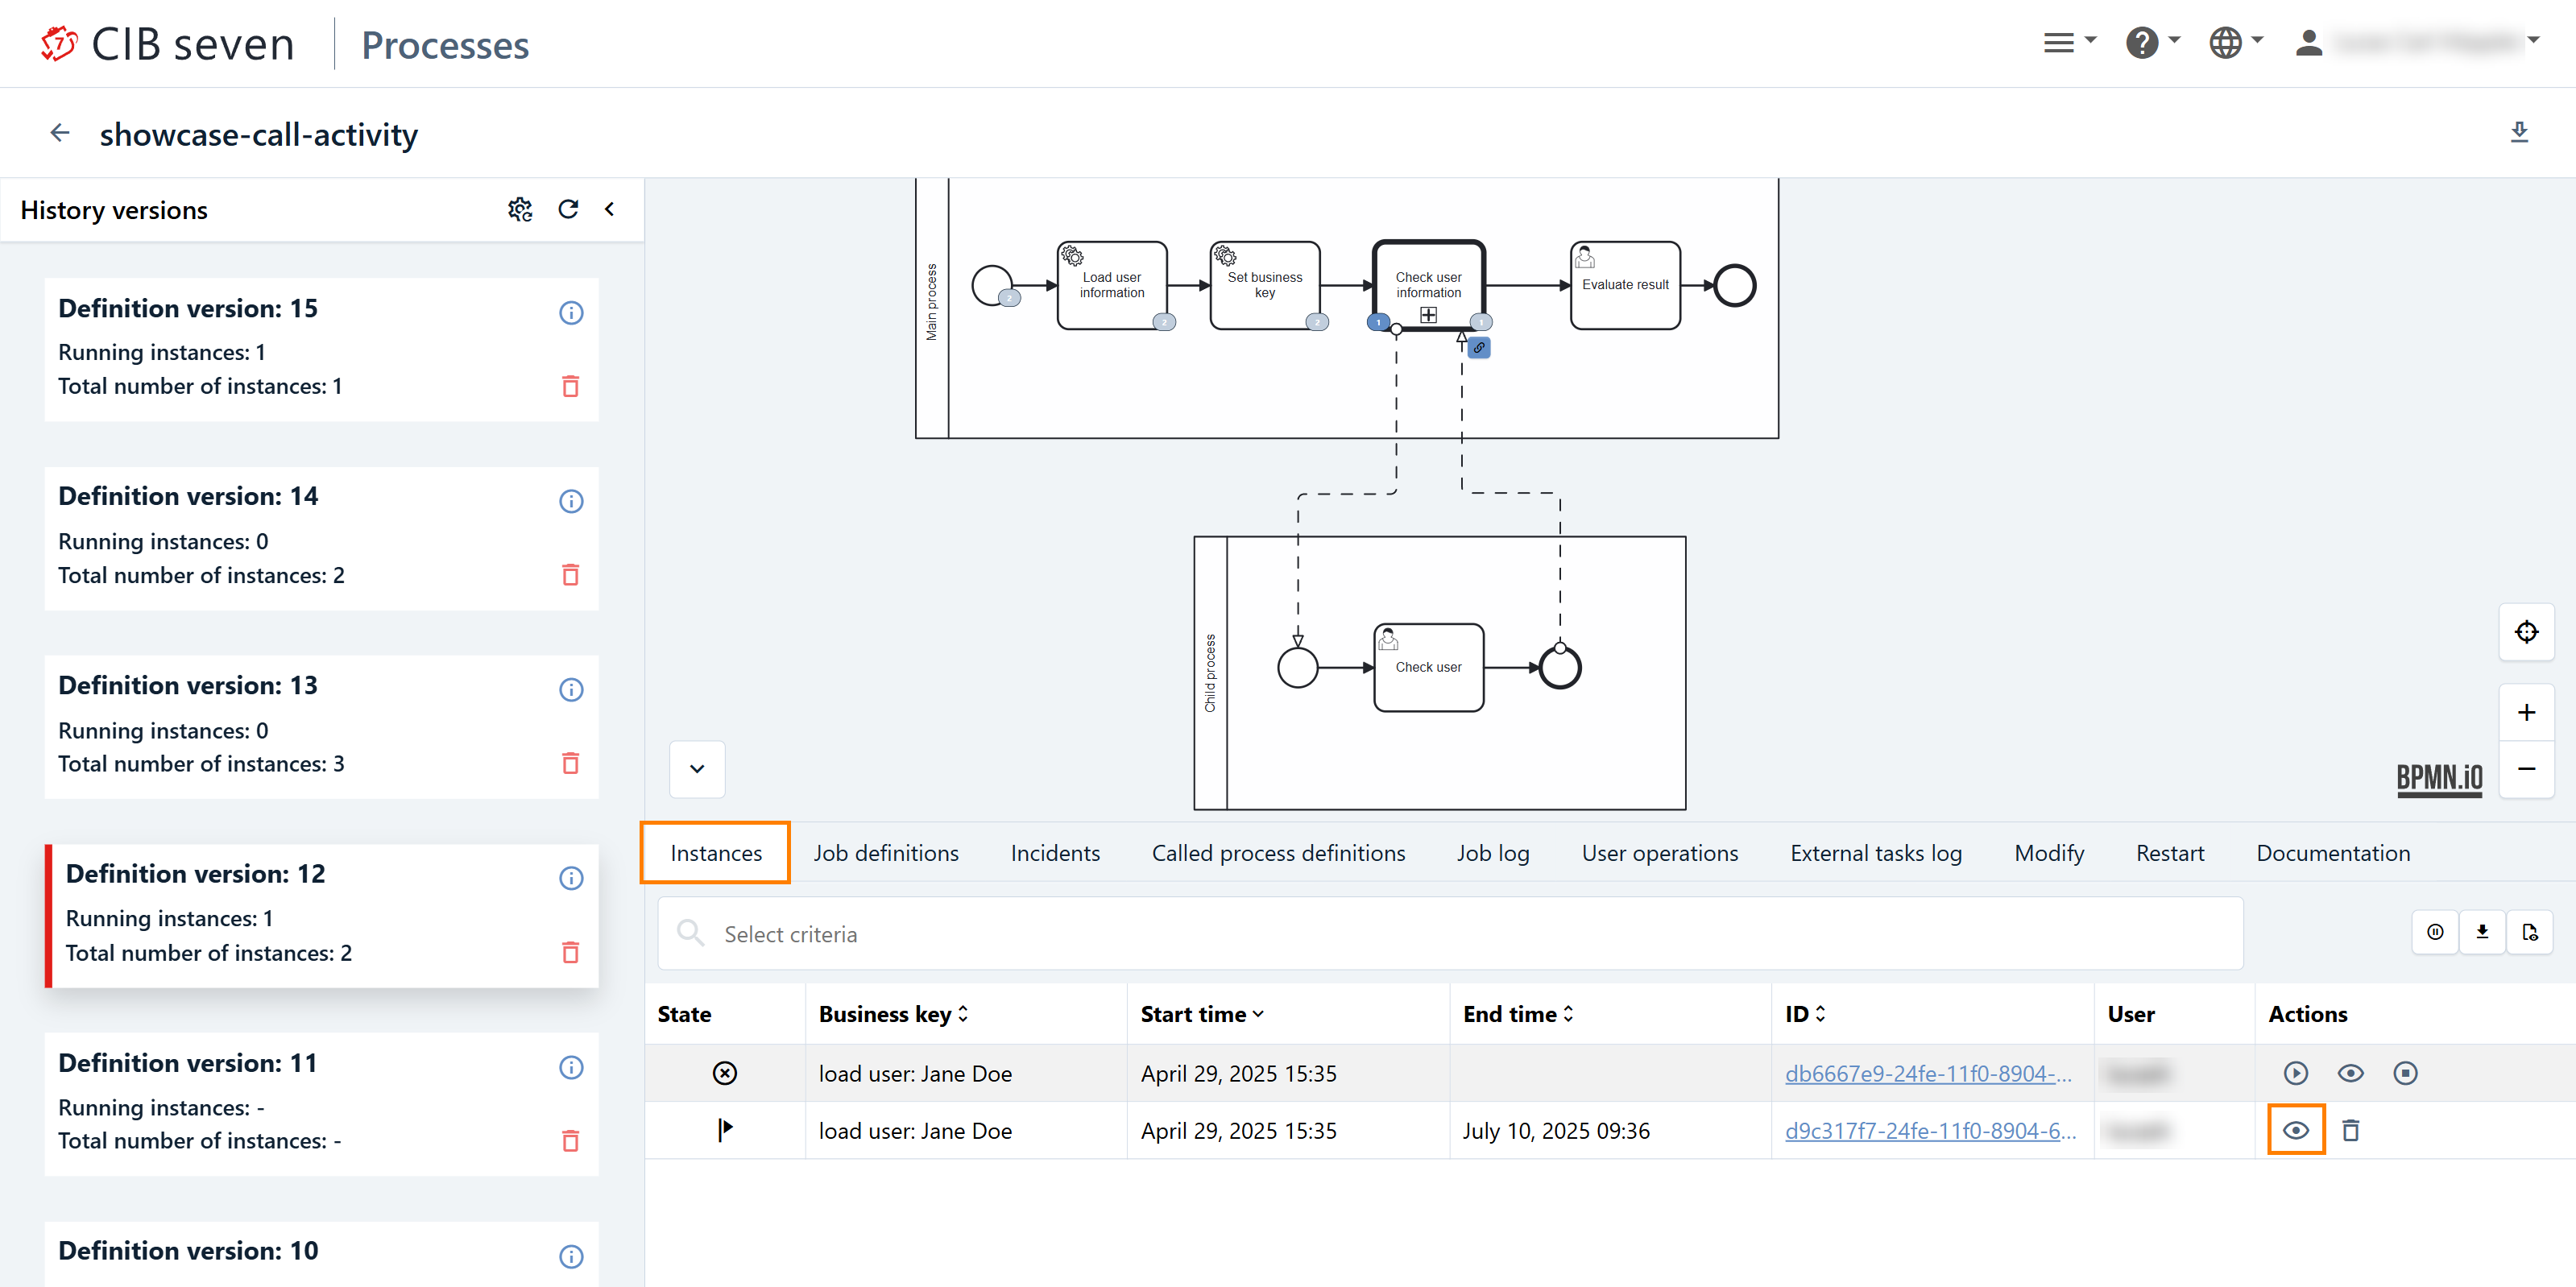Show info for Definition version 15
Image resolution: width=2576 pixels, height=1287 pixels.
tap(570, 312)
